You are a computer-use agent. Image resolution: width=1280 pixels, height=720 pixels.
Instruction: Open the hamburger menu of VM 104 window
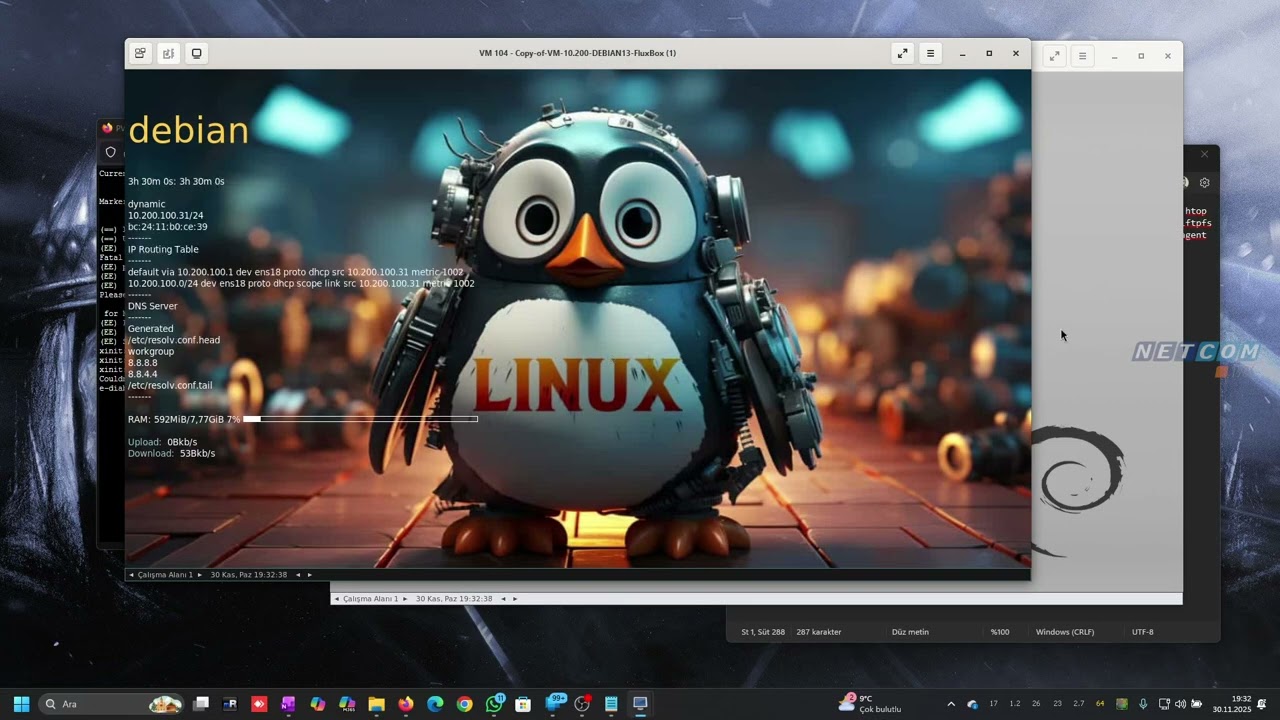[x=930, y=54]
